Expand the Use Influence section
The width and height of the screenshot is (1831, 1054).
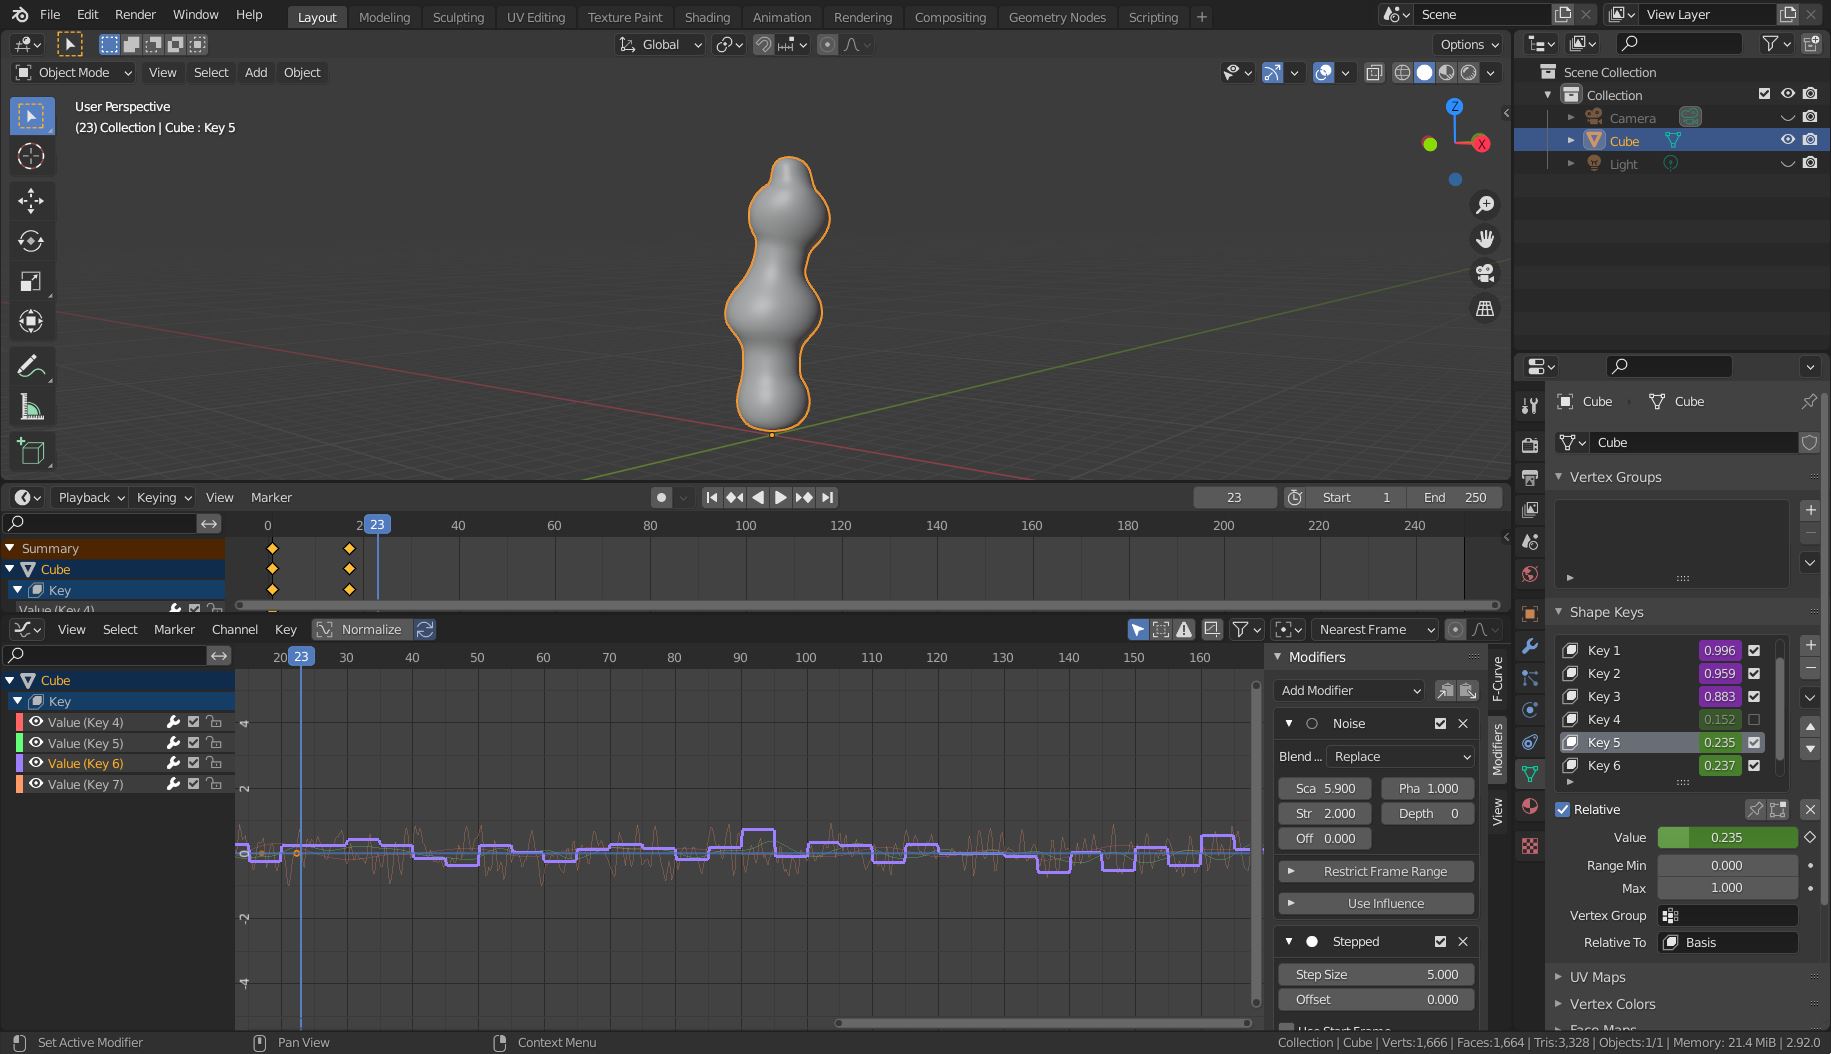(x=1376, y=903)
